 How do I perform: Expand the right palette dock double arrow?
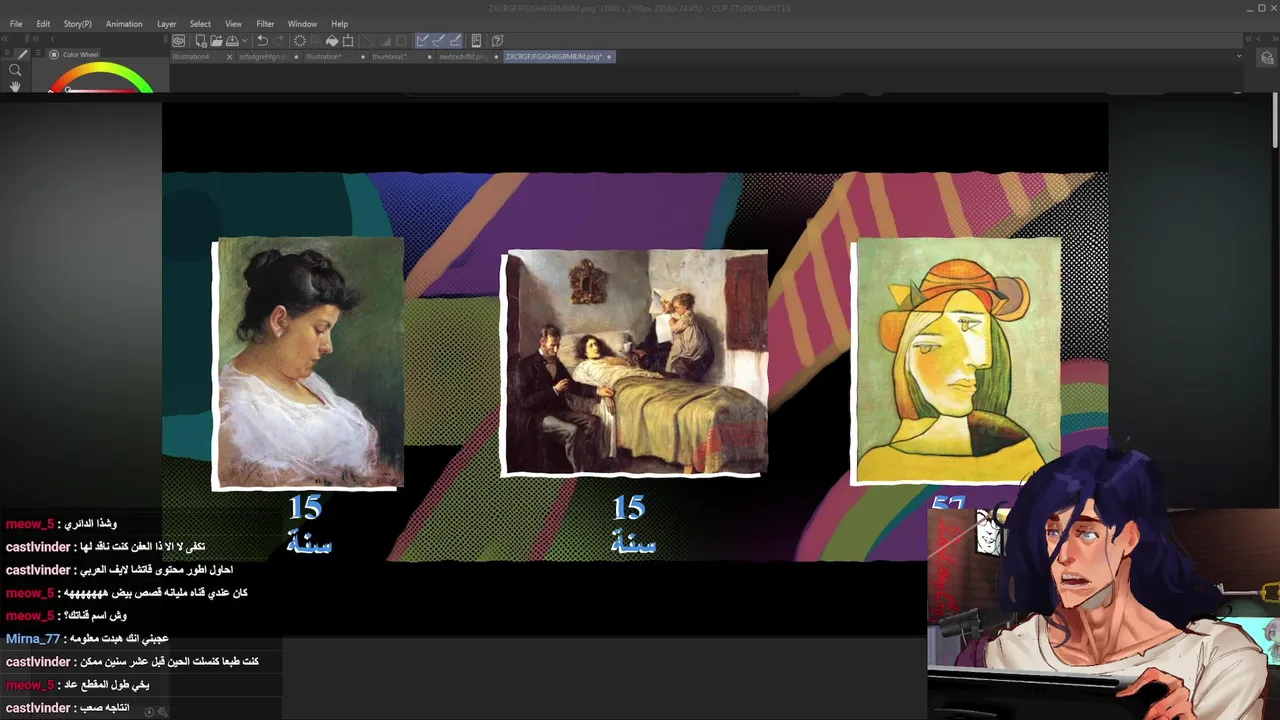1249,38
